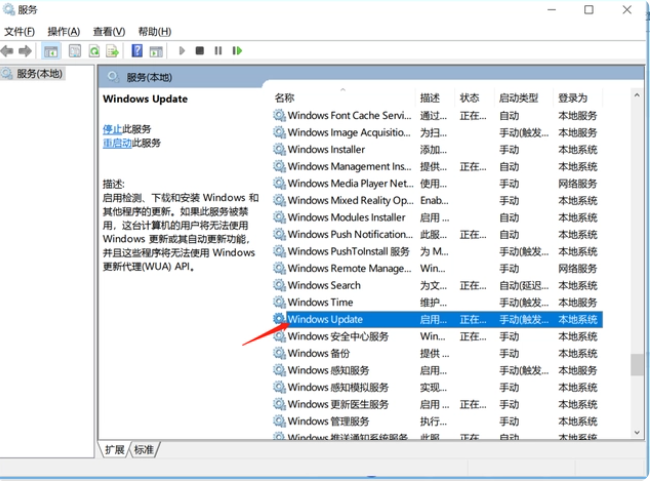
Task: Open the 文件(F) menu
Action: coord(19,32)
